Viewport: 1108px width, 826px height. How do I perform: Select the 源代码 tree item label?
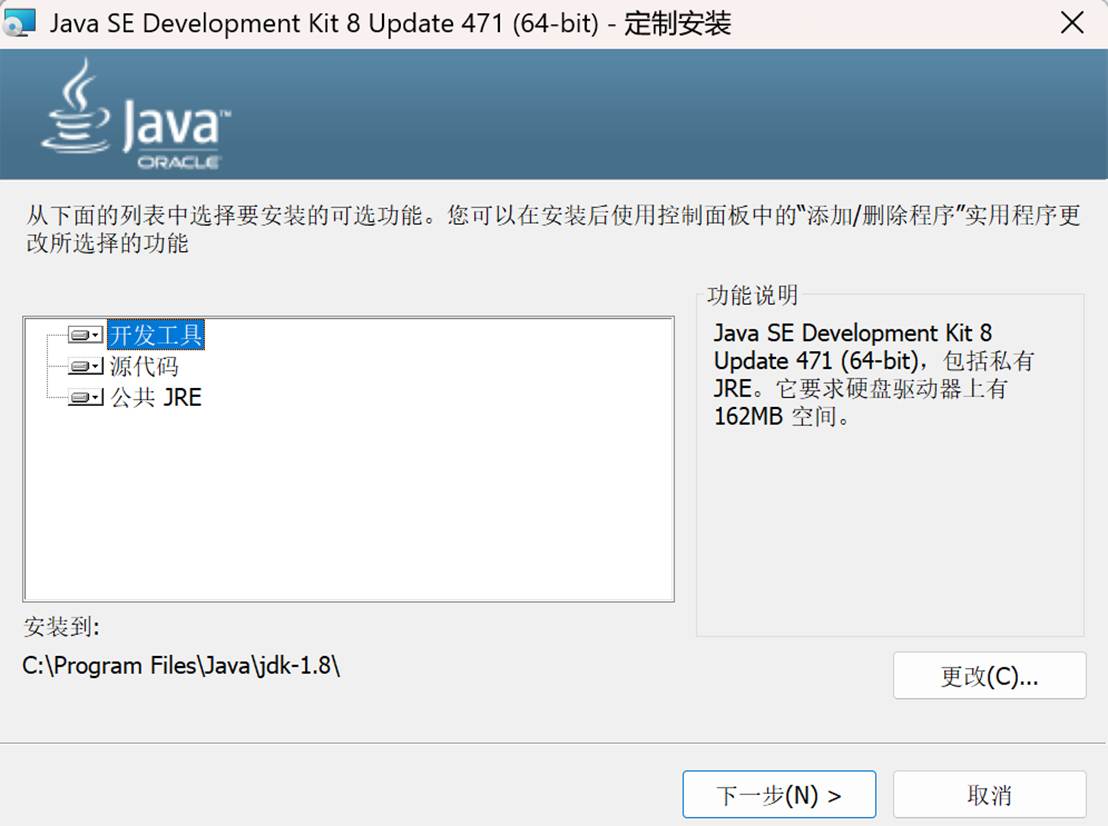[144, 366]
